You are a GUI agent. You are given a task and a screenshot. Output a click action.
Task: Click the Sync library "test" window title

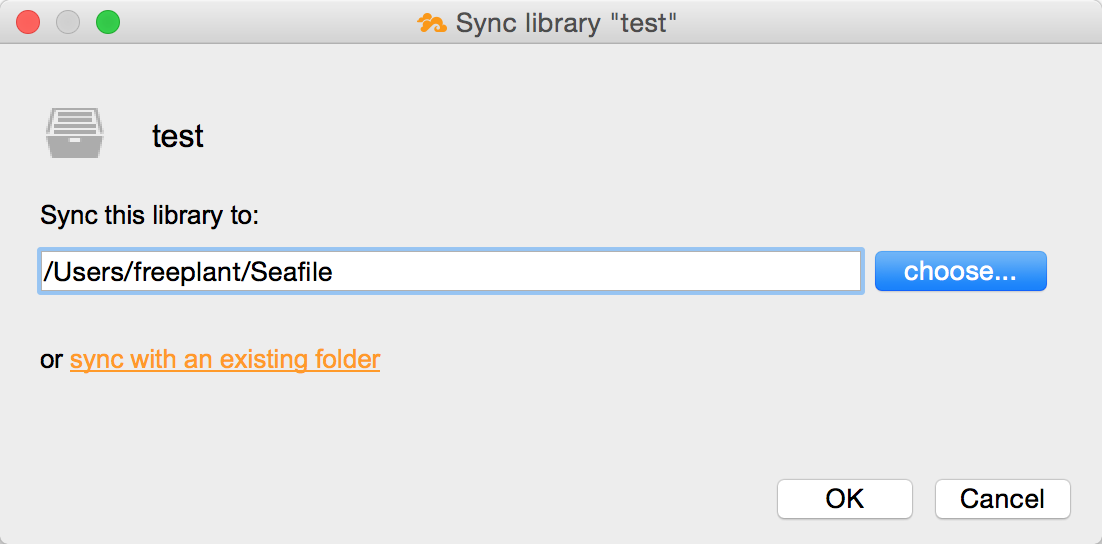coord(566,23)
